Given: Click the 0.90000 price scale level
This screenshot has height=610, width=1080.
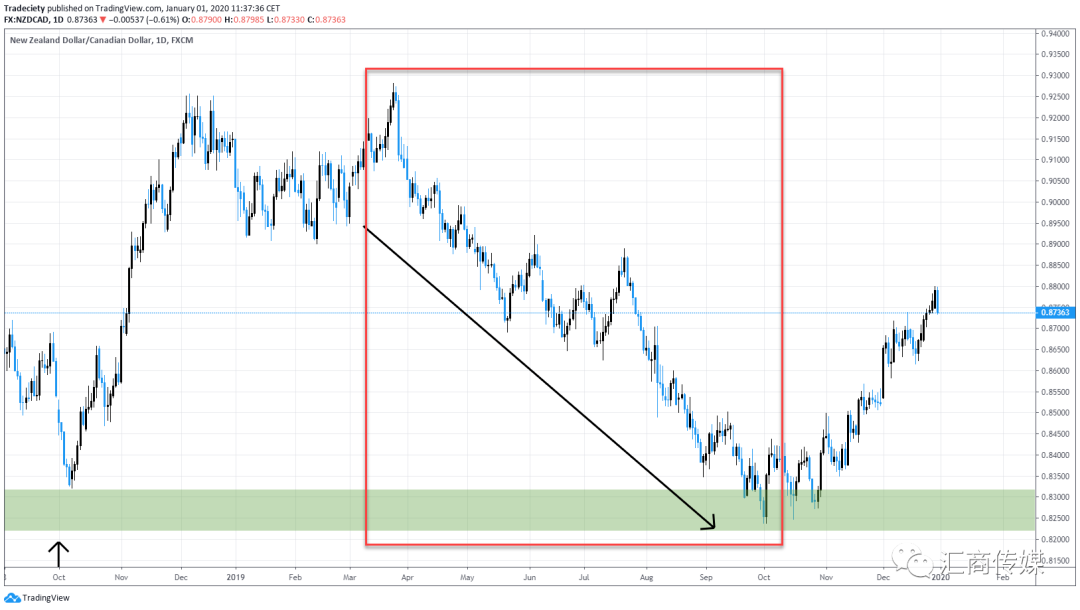Looking at the screenshot, I should click(x=1055, y=202).
